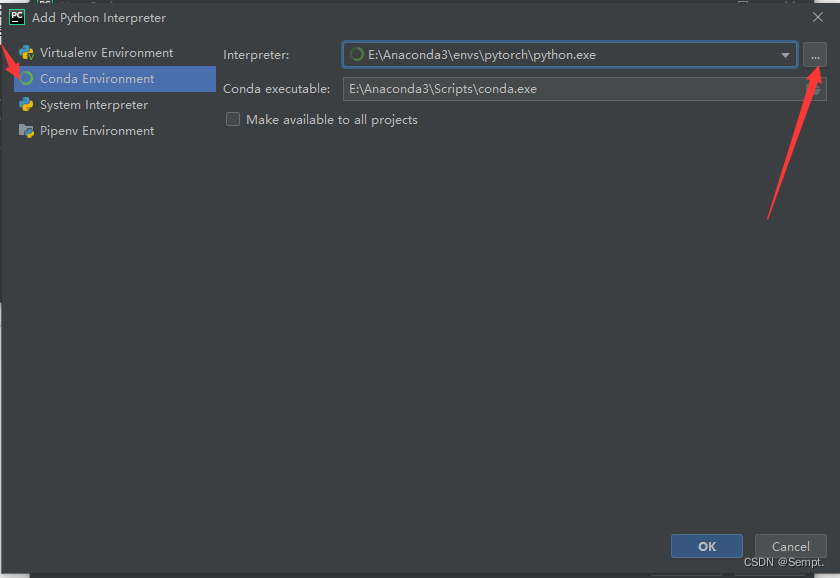Select Conda Environment option
The image size is (840, 578).
click(x=115, y=79)
